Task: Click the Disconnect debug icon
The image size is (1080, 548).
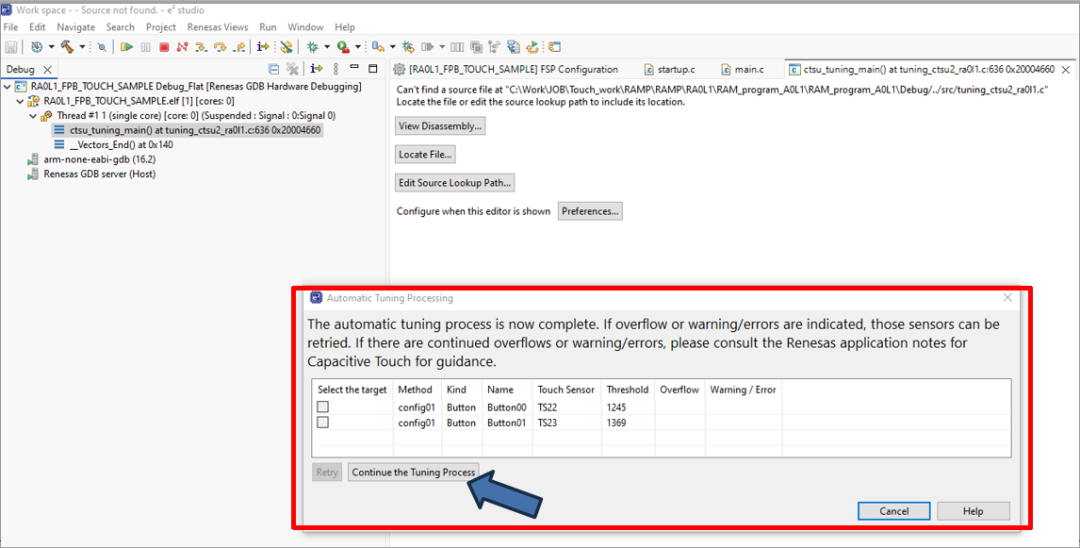Action: tap(182, 47)
